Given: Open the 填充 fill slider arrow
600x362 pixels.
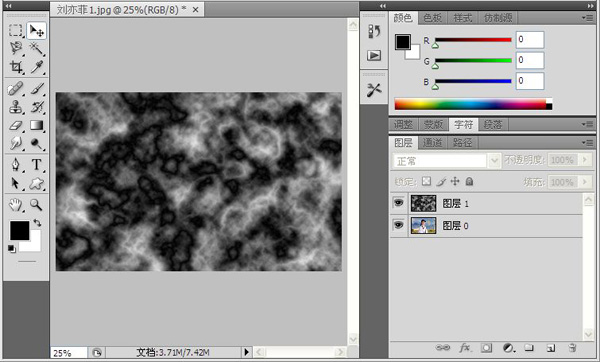Looking at the screenshot, I should (x=585, y=182).
